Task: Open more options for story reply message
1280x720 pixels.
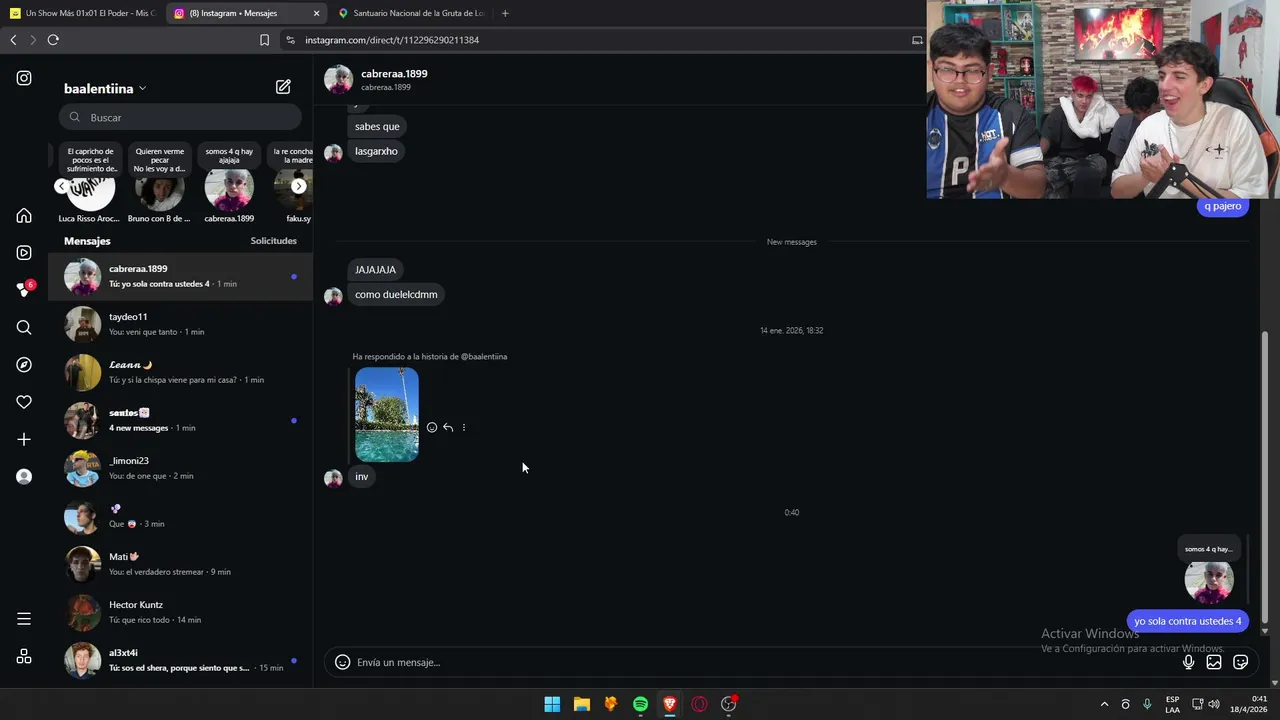Action: (x=464, y=427)
